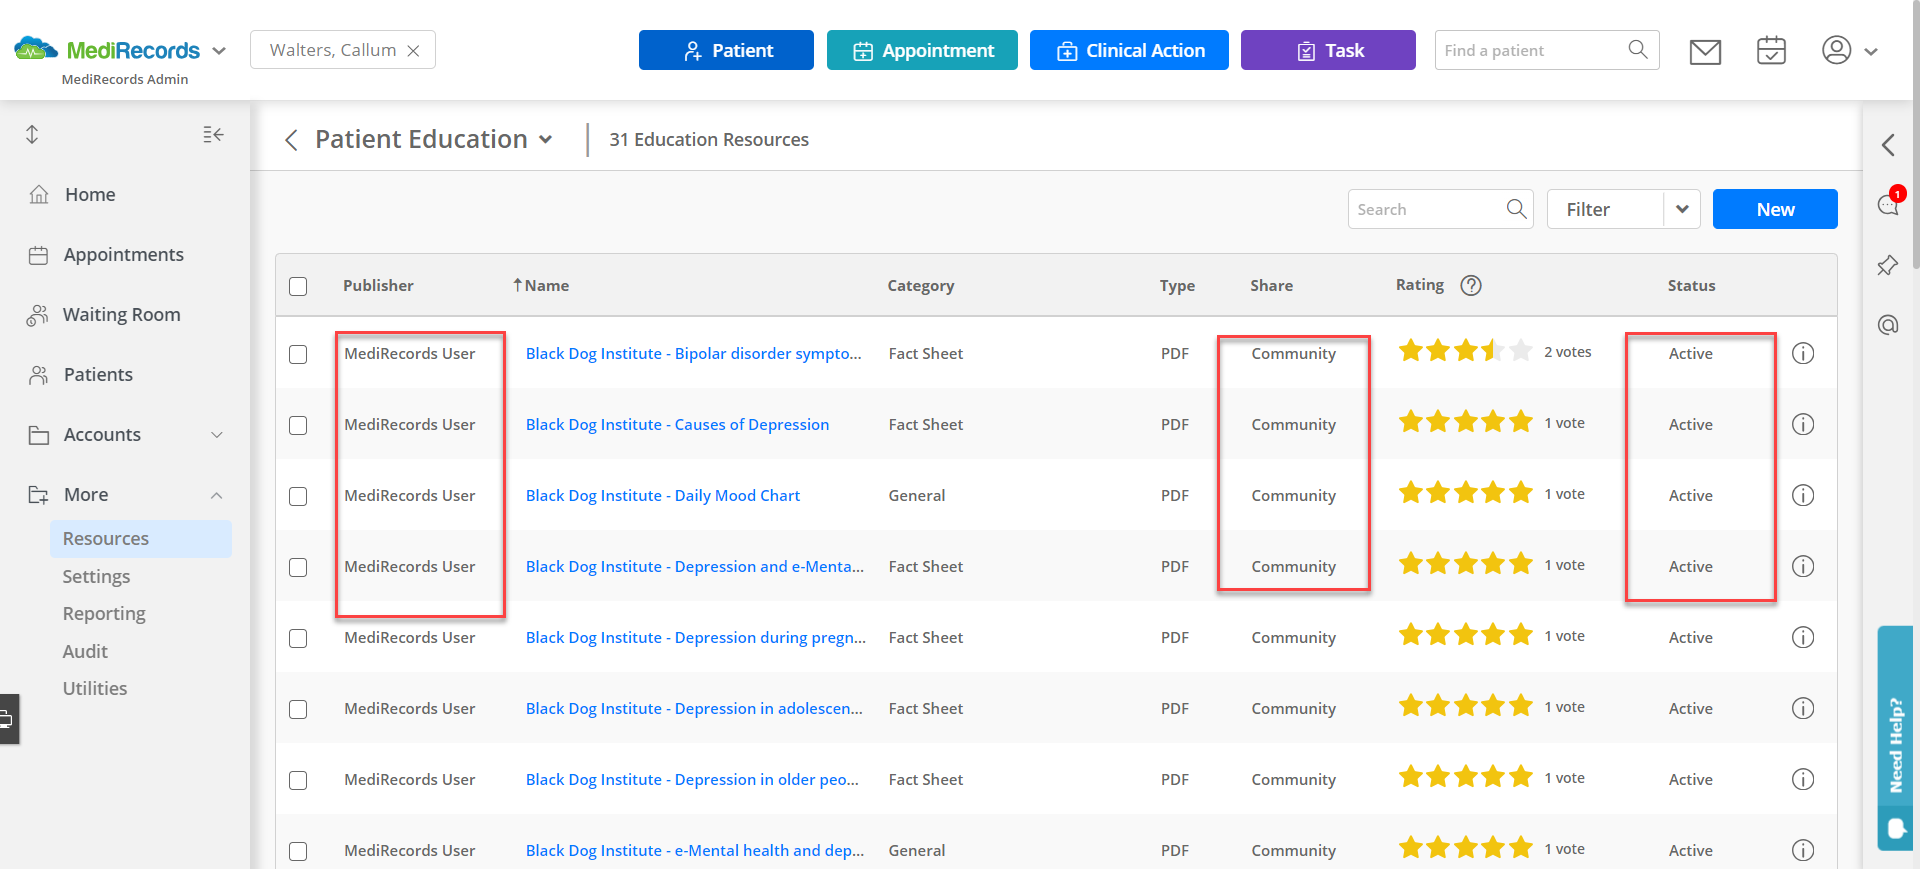Tick checkbox for Depression during pregnancy row

pyautogui.click(x=298, y=638)
